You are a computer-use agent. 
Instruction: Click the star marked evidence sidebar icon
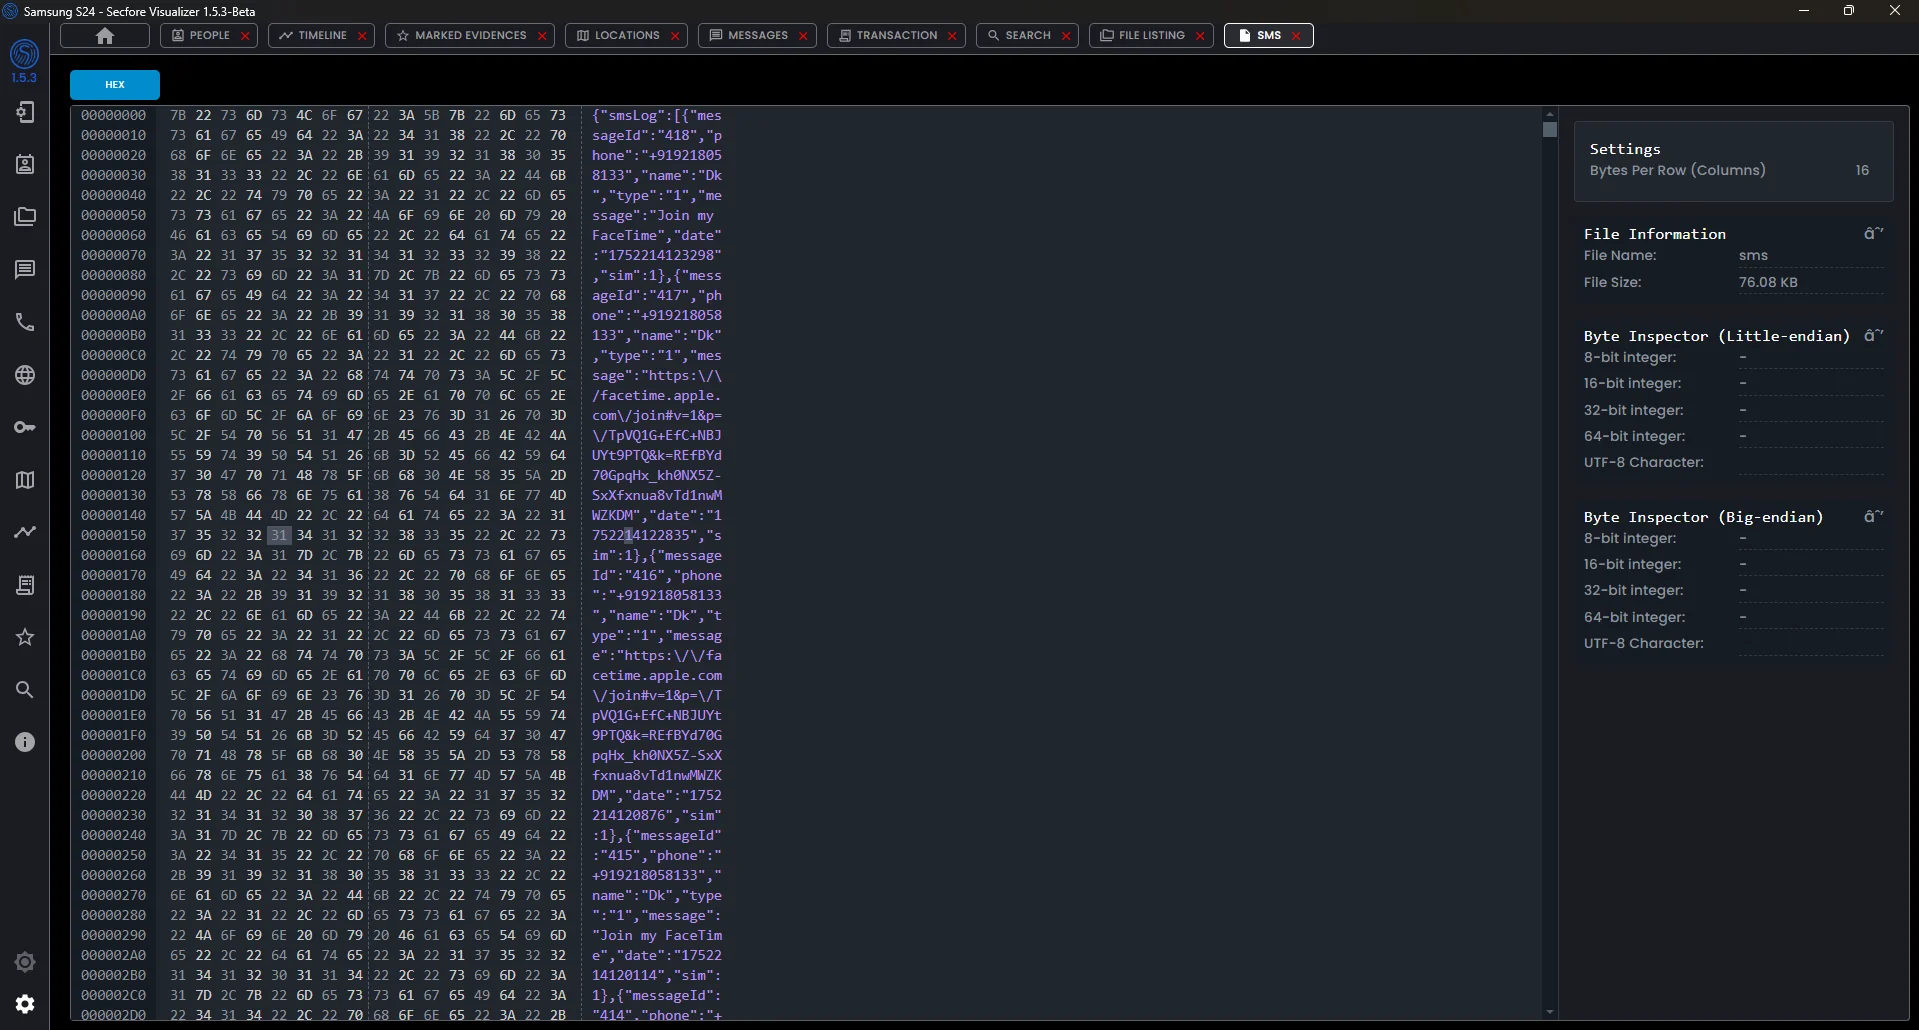pyautogui.click(x=25, y=637)
